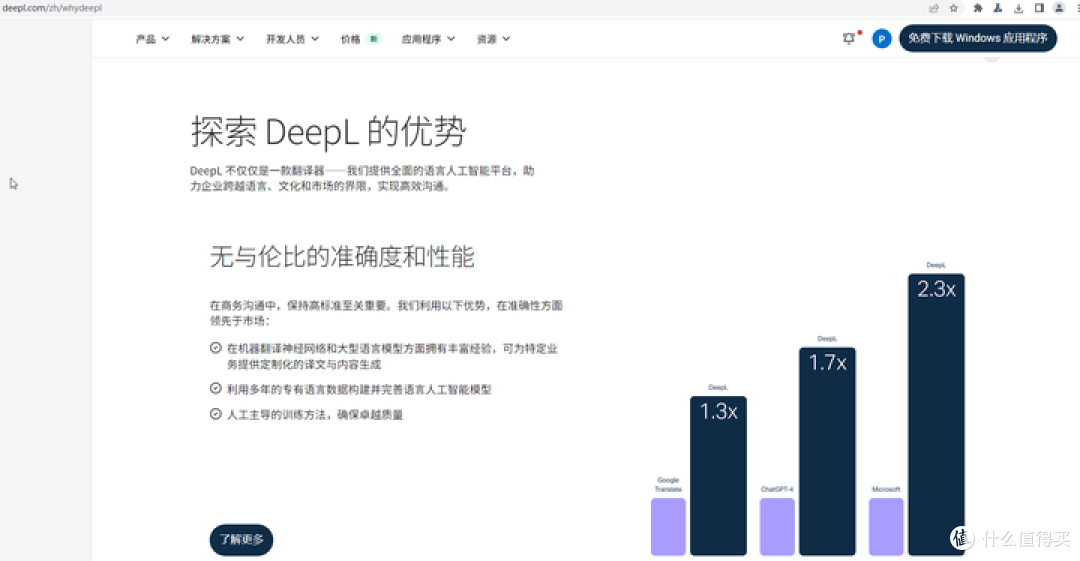Image resolution: width=1080 pixels, height=561 pixels.
Task: Open the 价格 pricing page
Action: click(351, 39)
